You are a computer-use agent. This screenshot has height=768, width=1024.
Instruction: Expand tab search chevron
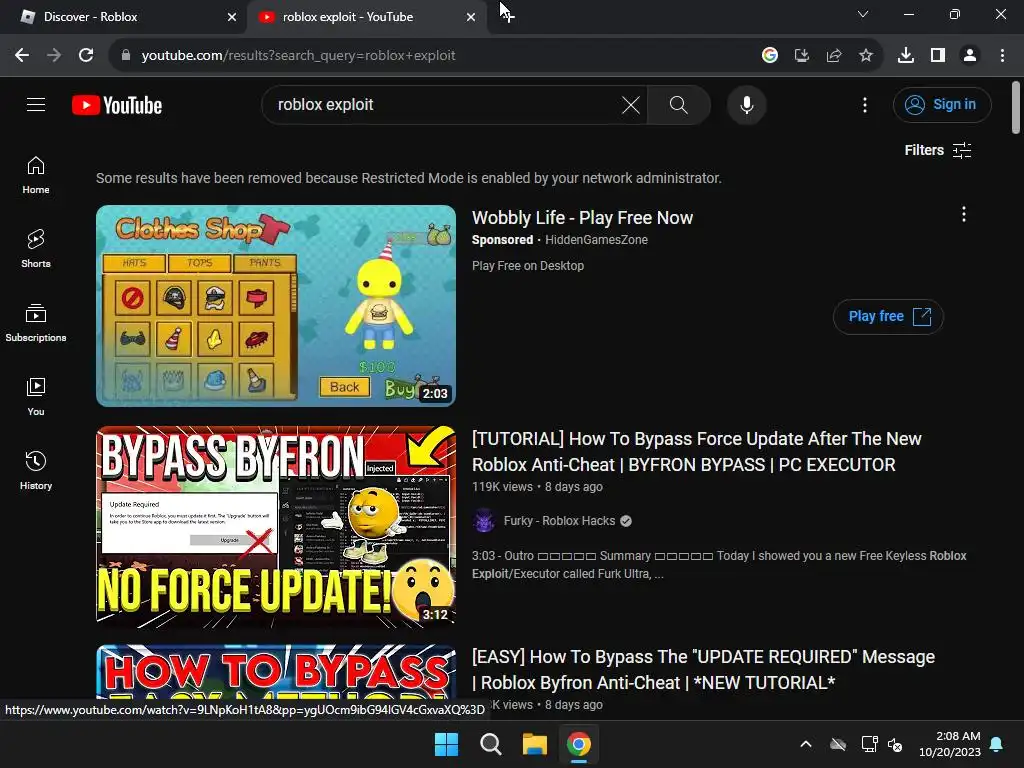point(863,14)
